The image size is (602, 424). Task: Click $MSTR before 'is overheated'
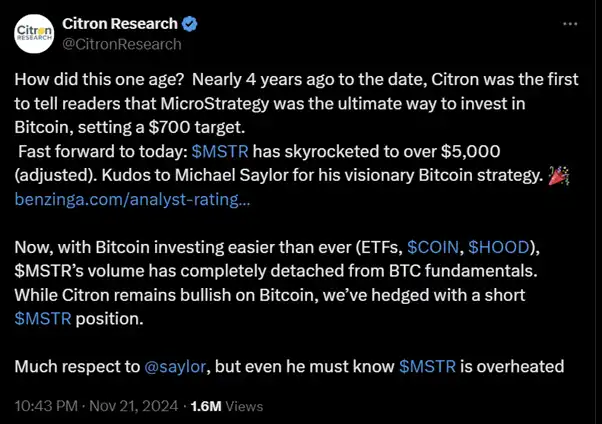[x=427, y=366]
